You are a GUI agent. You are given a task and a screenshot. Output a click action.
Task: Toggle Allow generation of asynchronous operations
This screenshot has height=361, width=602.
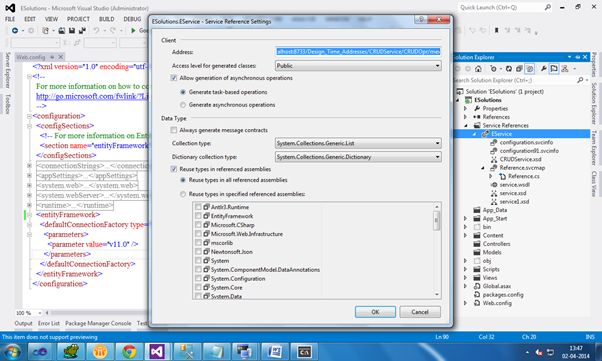[174, 78]
